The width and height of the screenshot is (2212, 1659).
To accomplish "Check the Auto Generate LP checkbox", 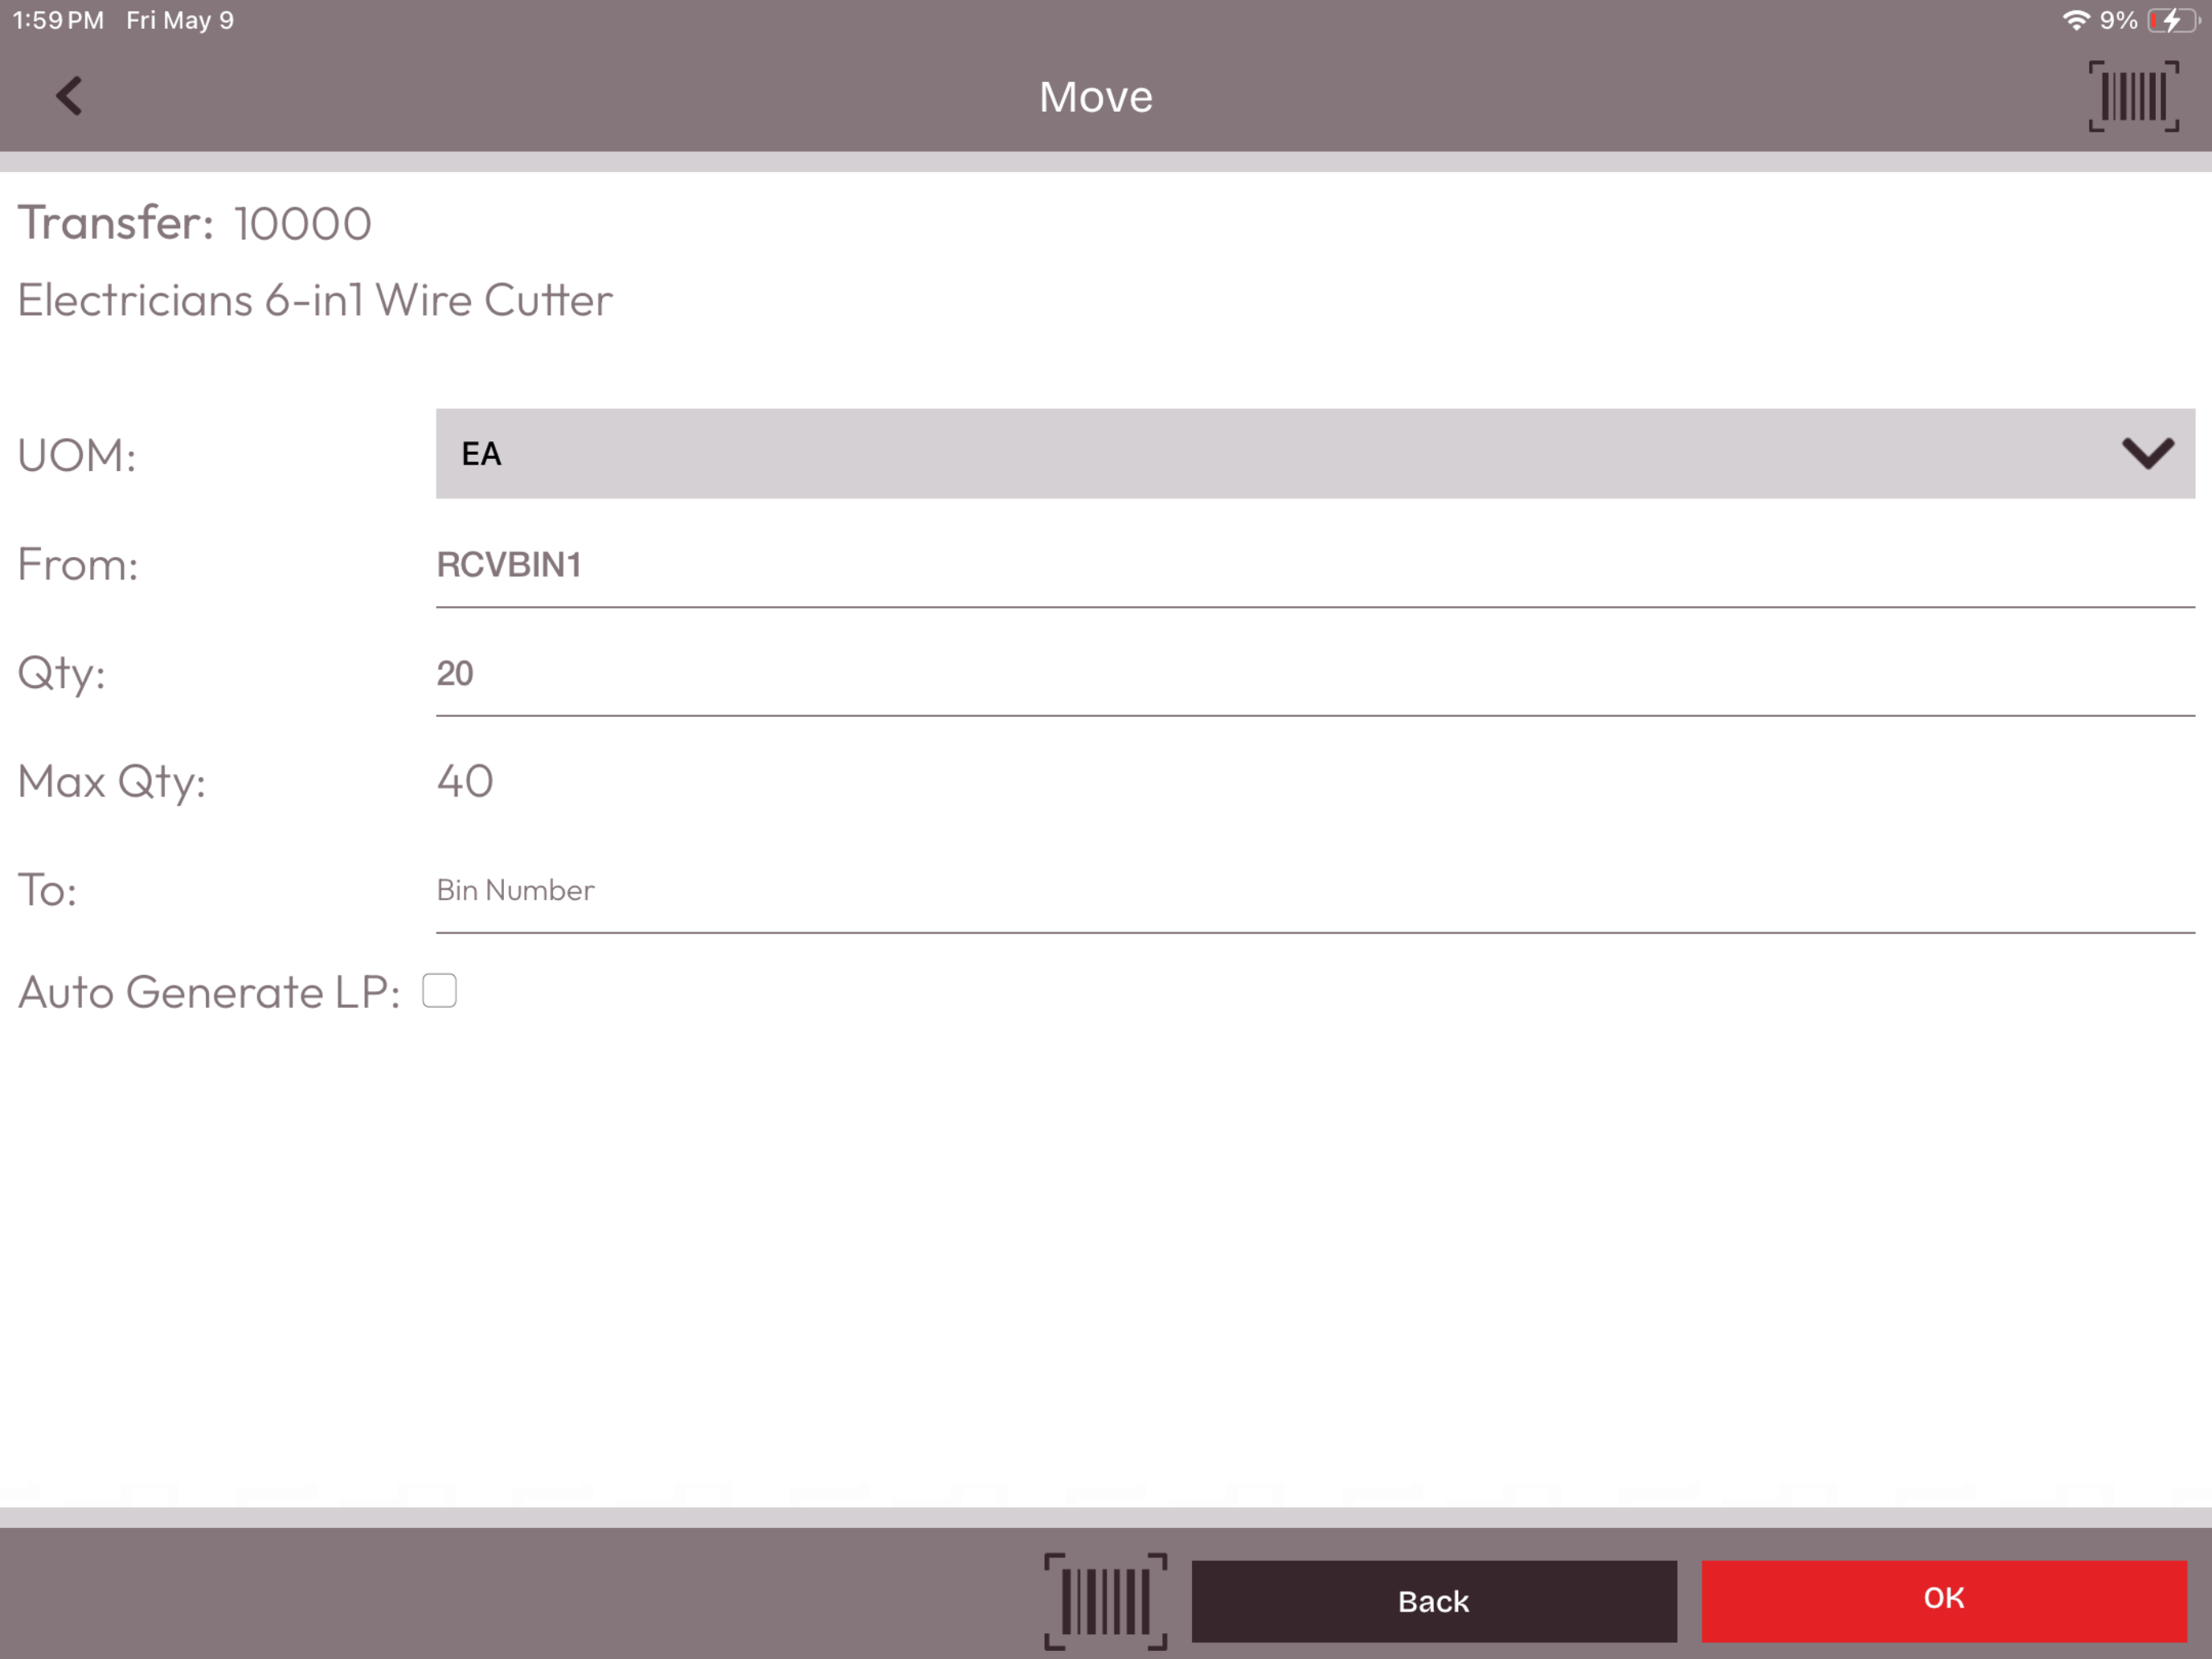I will point(439,991).
